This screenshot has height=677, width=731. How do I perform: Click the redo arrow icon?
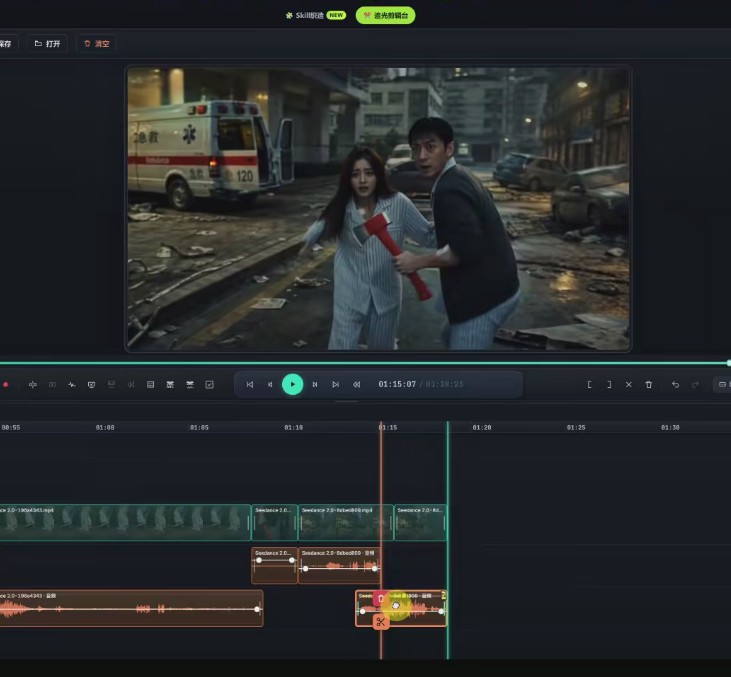(x=695, y=385)
